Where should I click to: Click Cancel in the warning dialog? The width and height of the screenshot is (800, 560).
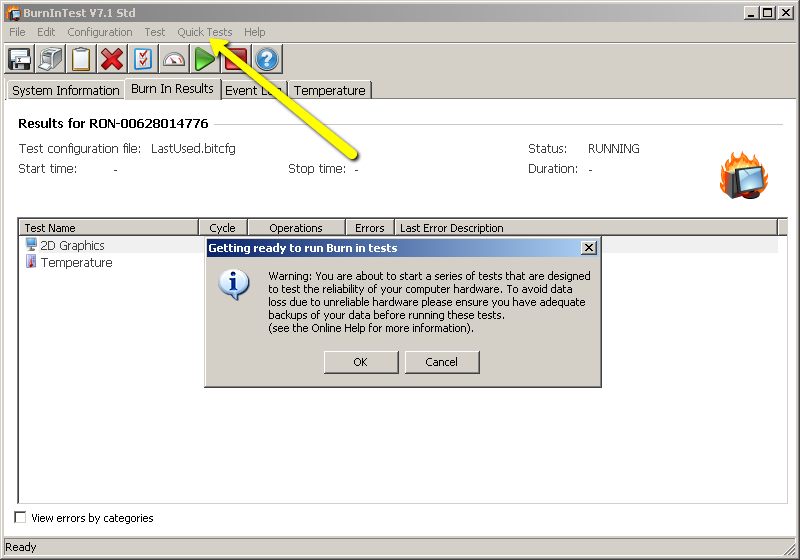tap(442, 362)
